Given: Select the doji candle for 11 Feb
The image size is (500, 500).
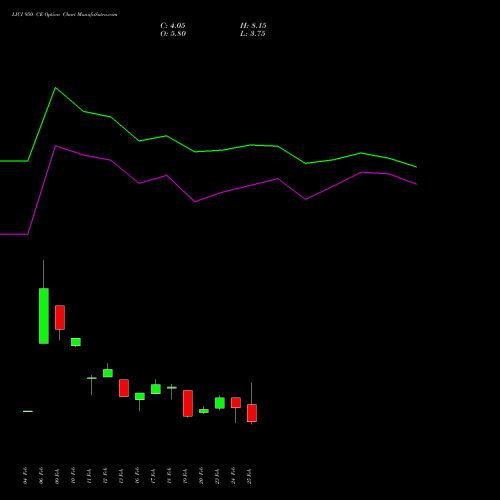Looking at the screenshot, I should click(92, 378).
